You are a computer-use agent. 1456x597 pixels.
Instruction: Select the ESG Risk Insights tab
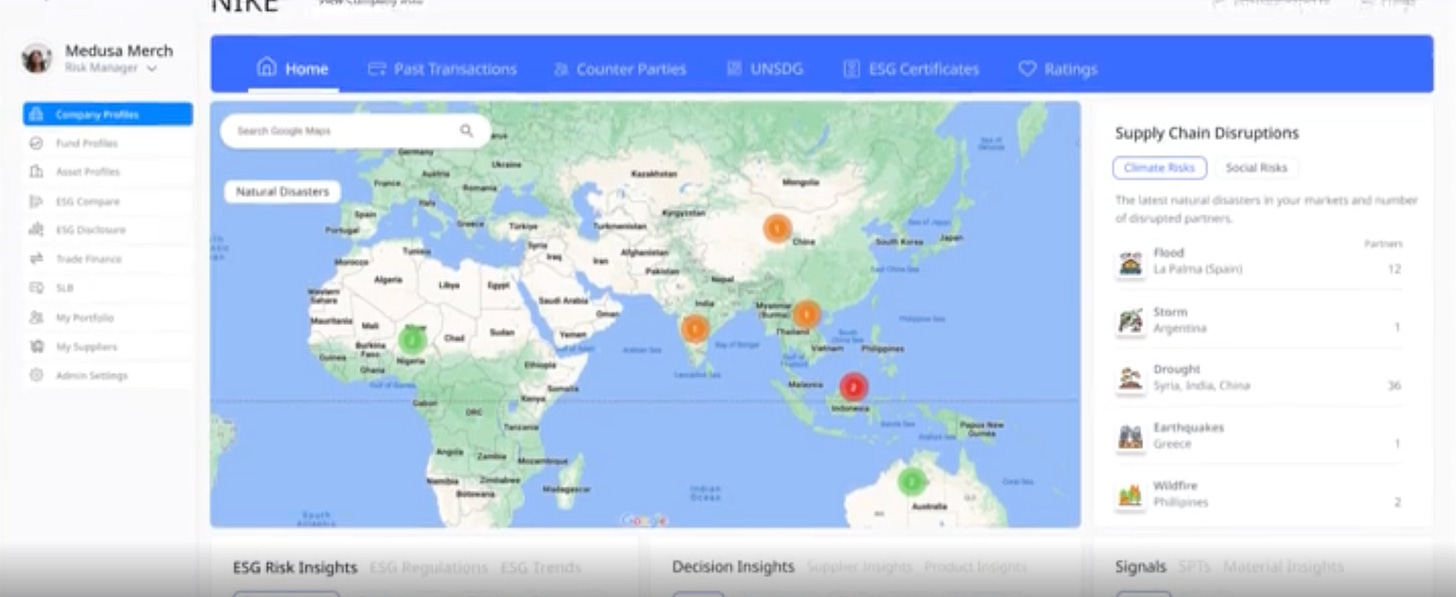pos(295,567)
